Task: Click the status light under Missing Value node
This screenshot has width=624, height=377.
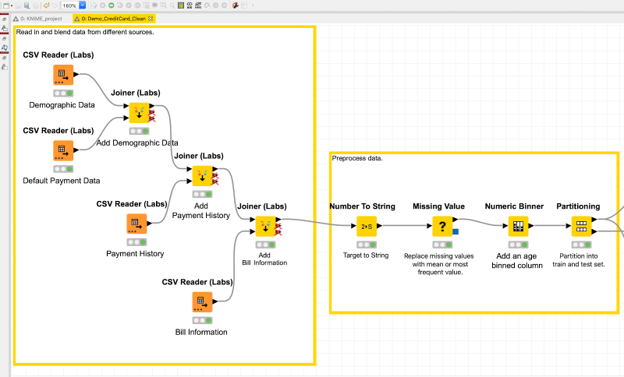Action: [442, 244]
